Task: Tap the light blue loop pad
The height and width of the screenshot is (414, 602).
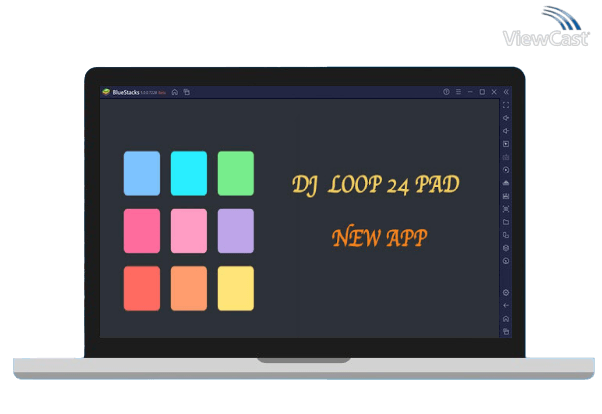Action: tap(142, 173)
